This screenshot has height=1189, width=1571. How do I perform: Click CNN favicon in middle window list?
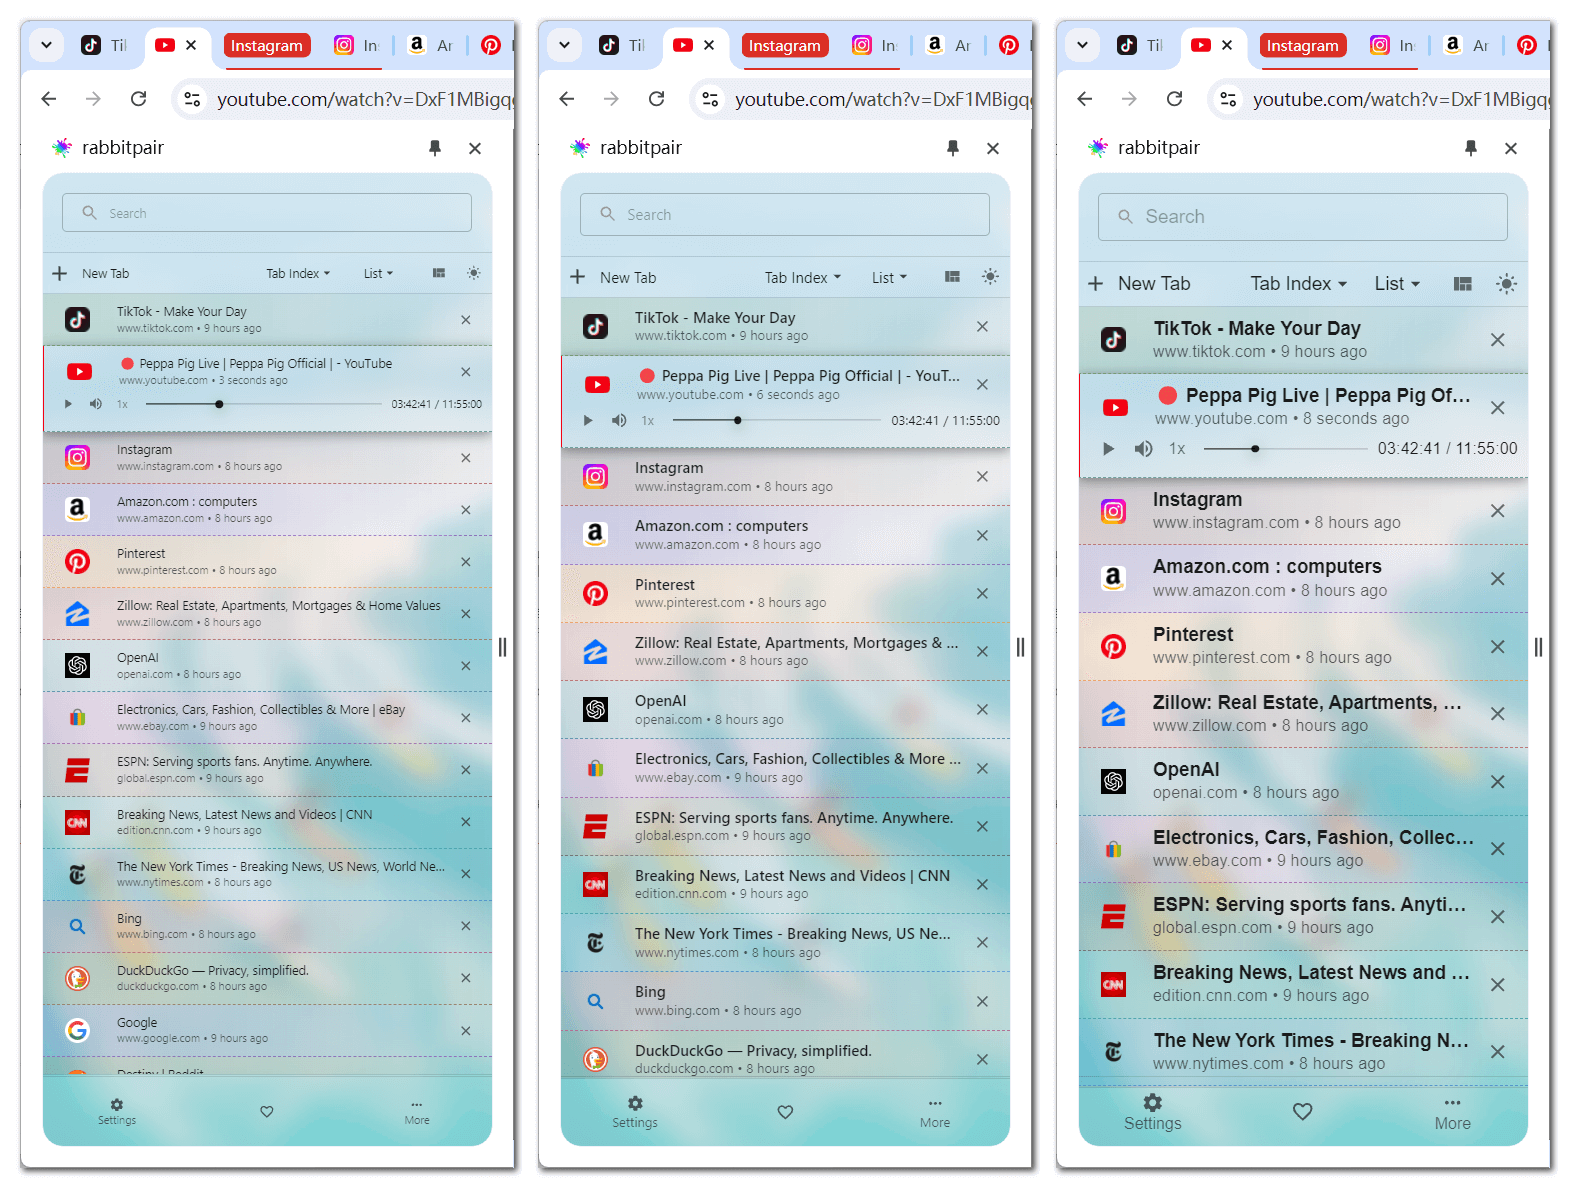[x=596, y=884]
